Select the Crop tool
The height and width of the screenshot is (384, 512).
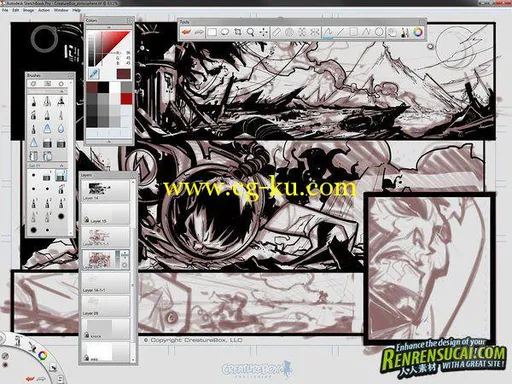tap(238, 32)
